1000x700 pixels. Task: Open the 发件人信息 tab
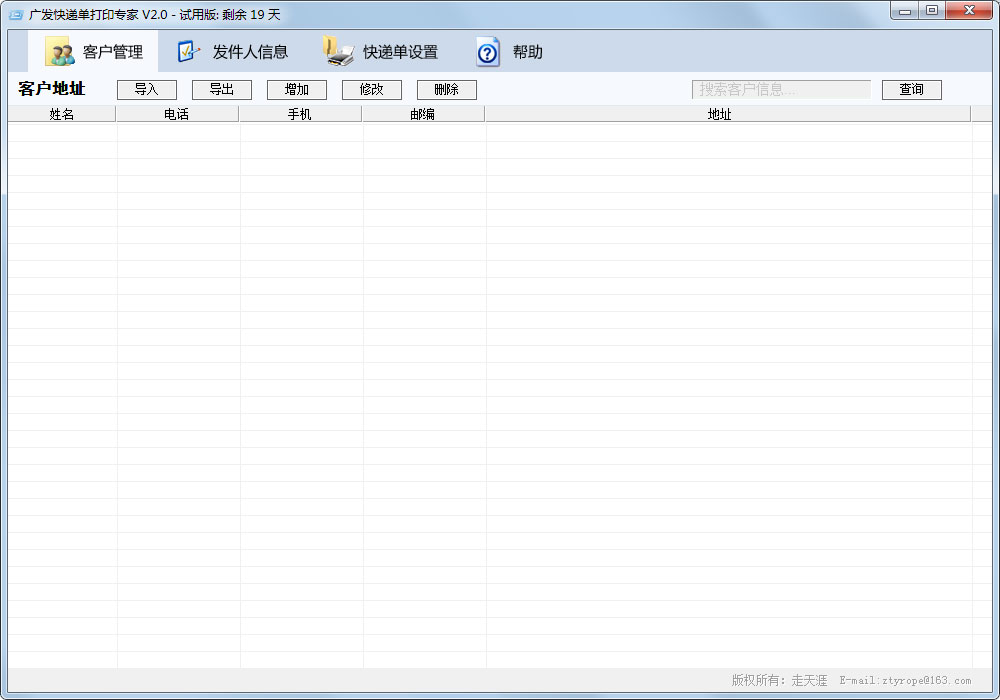point(232,52)
